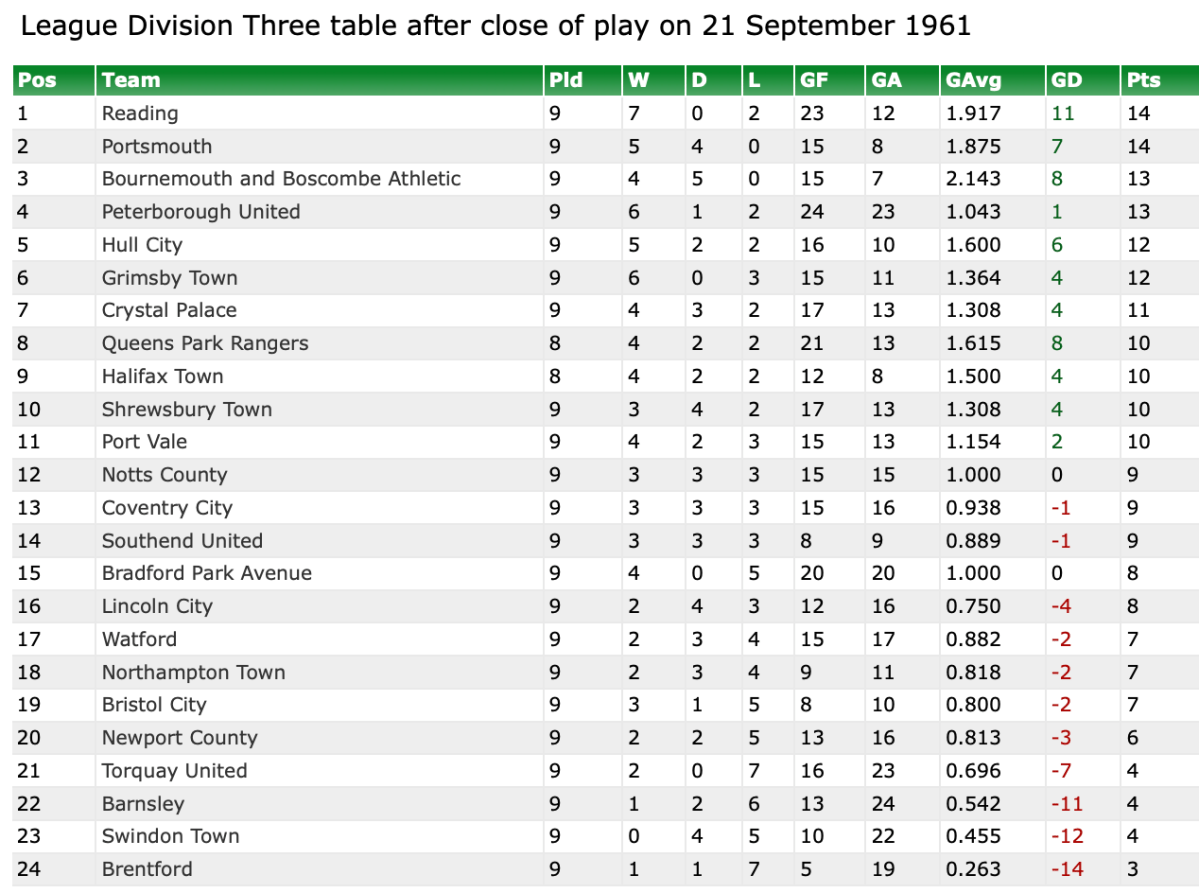Click Reading's goal difference value 11

point(1062,113)
